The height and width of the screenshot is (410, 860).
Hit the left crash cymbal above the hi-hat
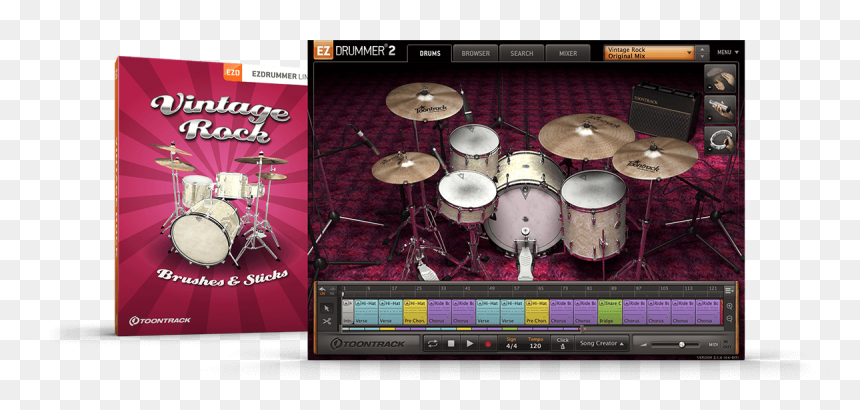(x=424, y=101)
